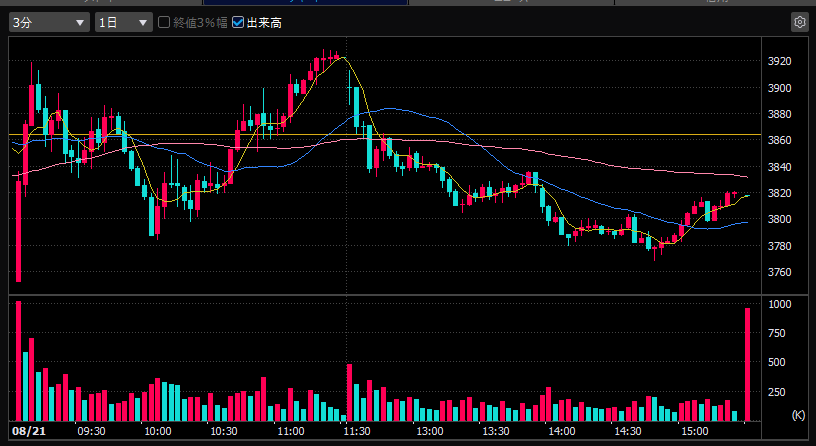Click the 750 volume axis label
Viewport: 816px width, 446px height.
coord(776,333)
